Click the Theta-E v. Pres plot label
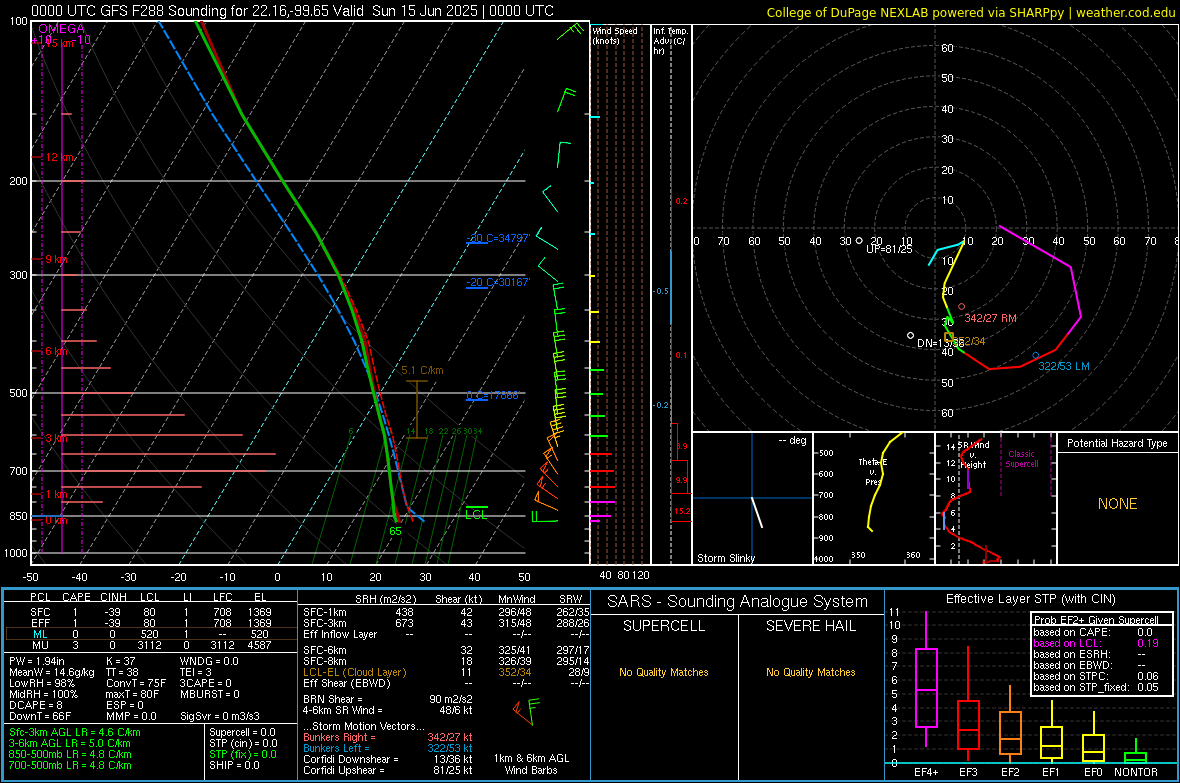 tap(873, 471)
